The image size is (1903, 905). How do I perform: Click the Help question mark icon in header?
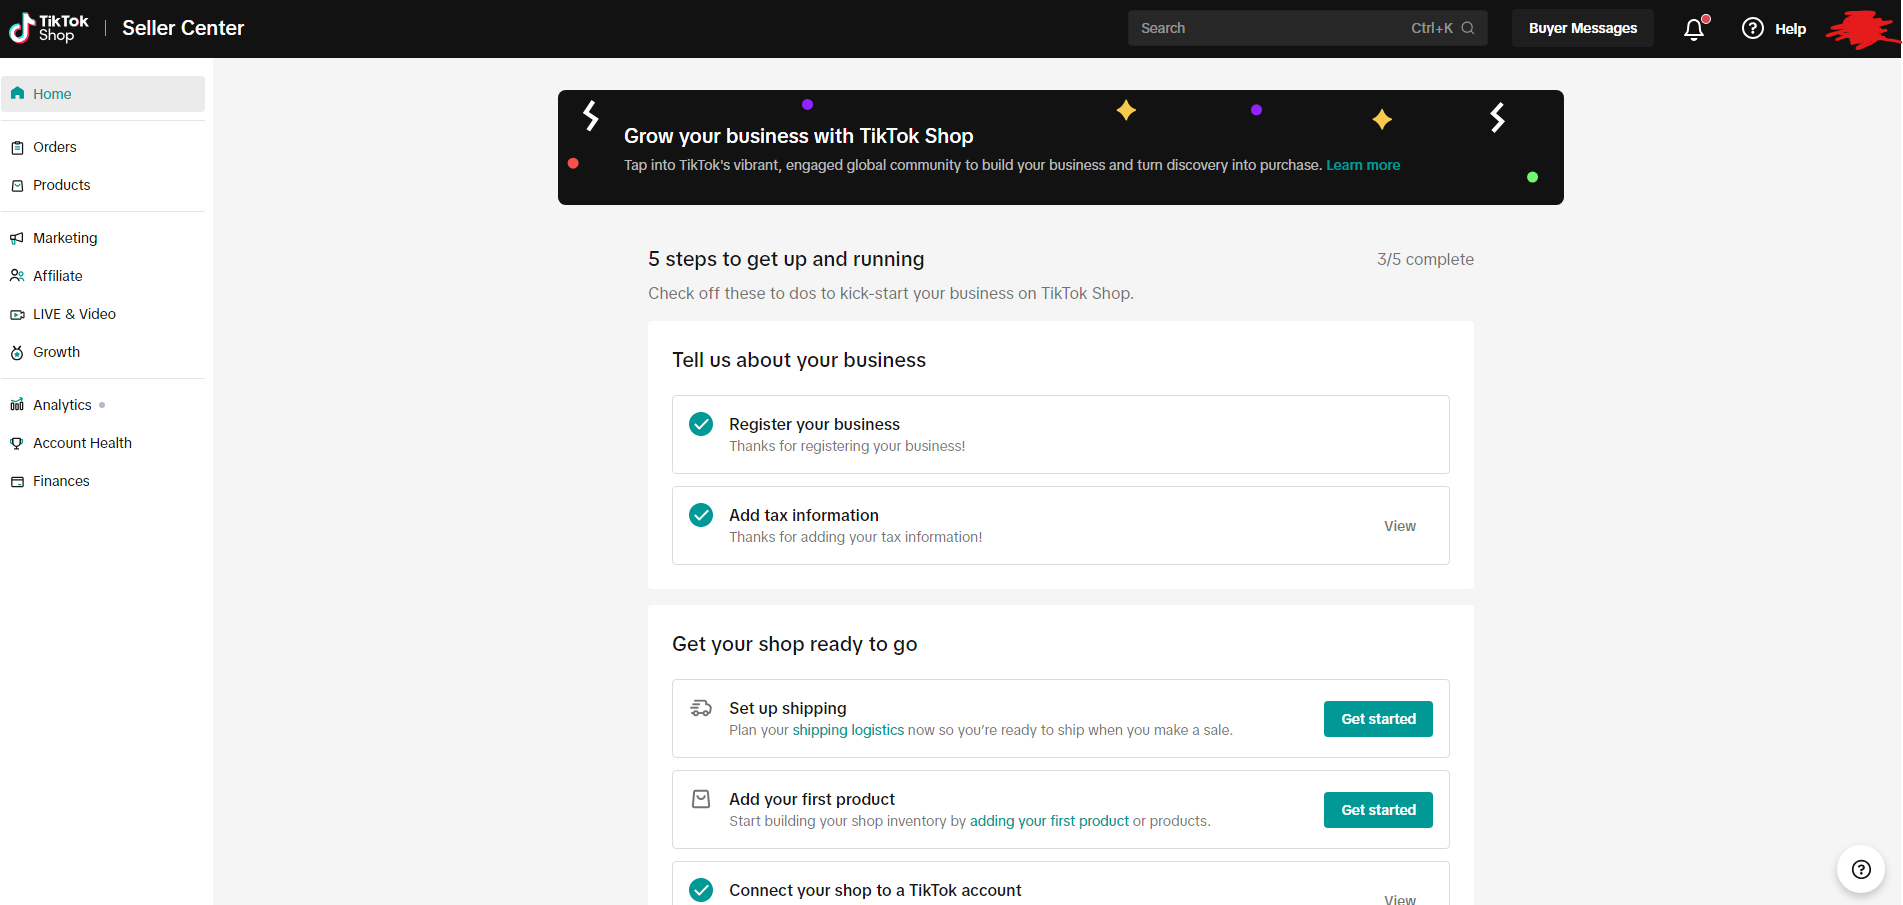(x=1752, y=28)
